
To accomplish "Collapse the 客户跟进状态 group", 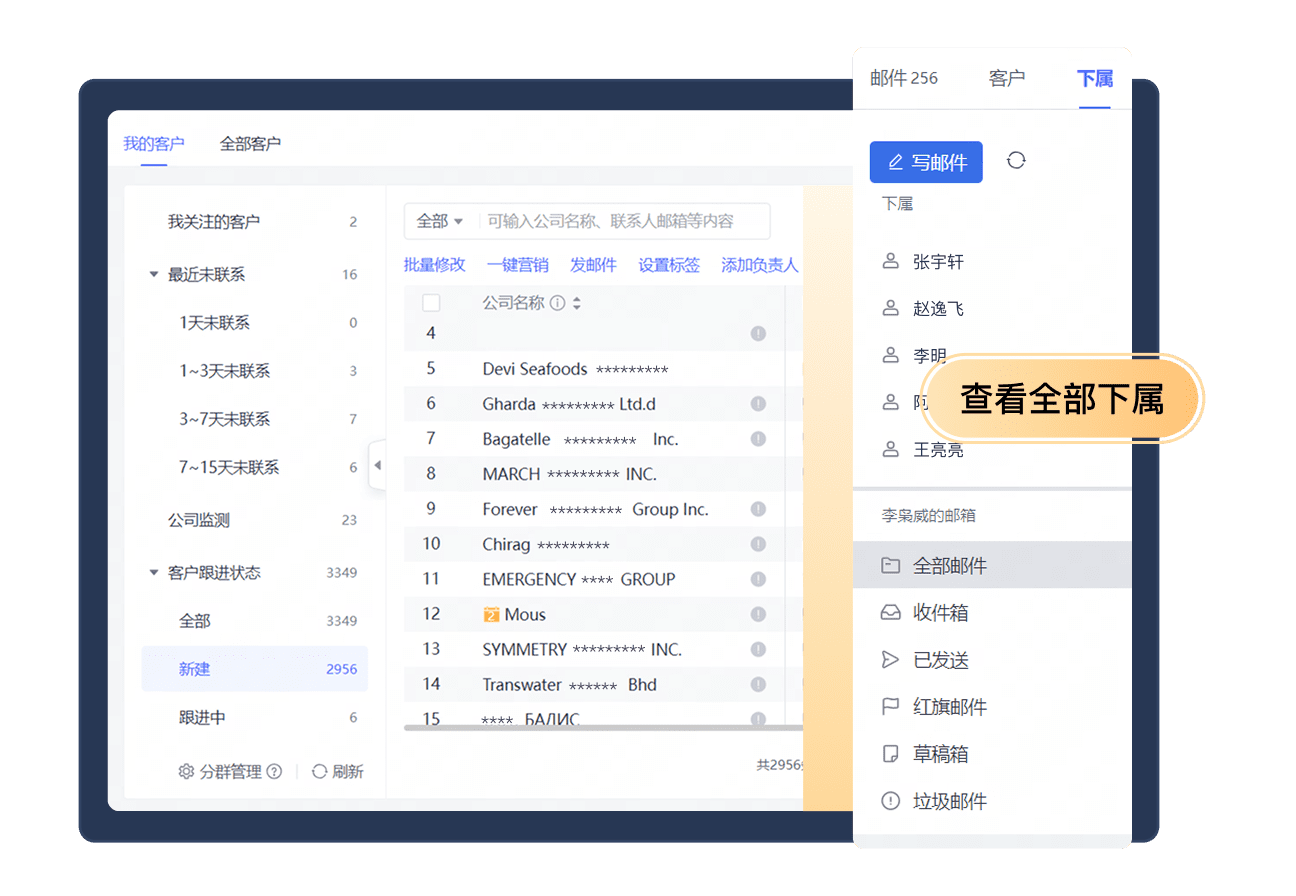I will pyautogui.click(x=154, y=572).
